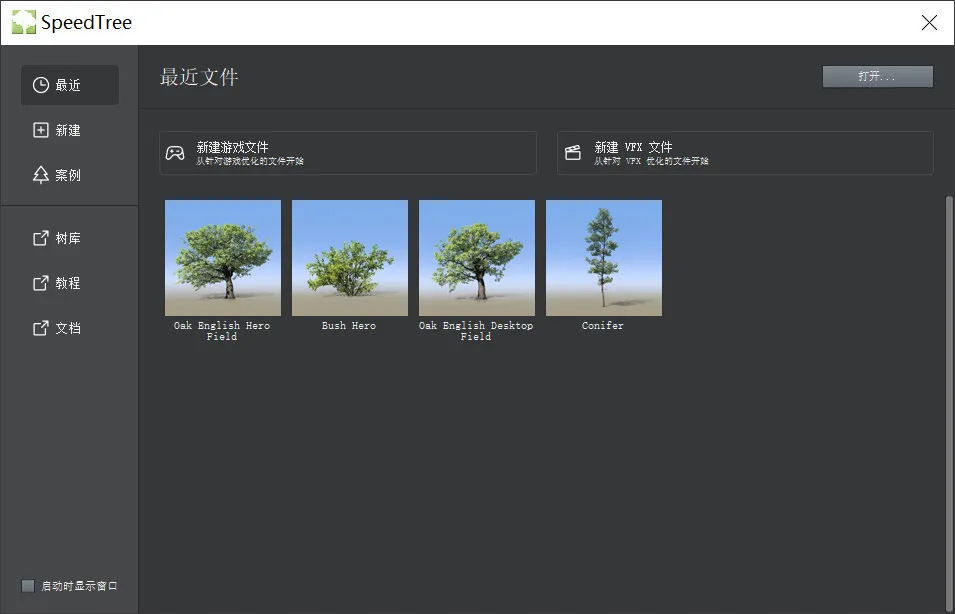Open the Oak English Hero Field thumbnail

point(223,258)
